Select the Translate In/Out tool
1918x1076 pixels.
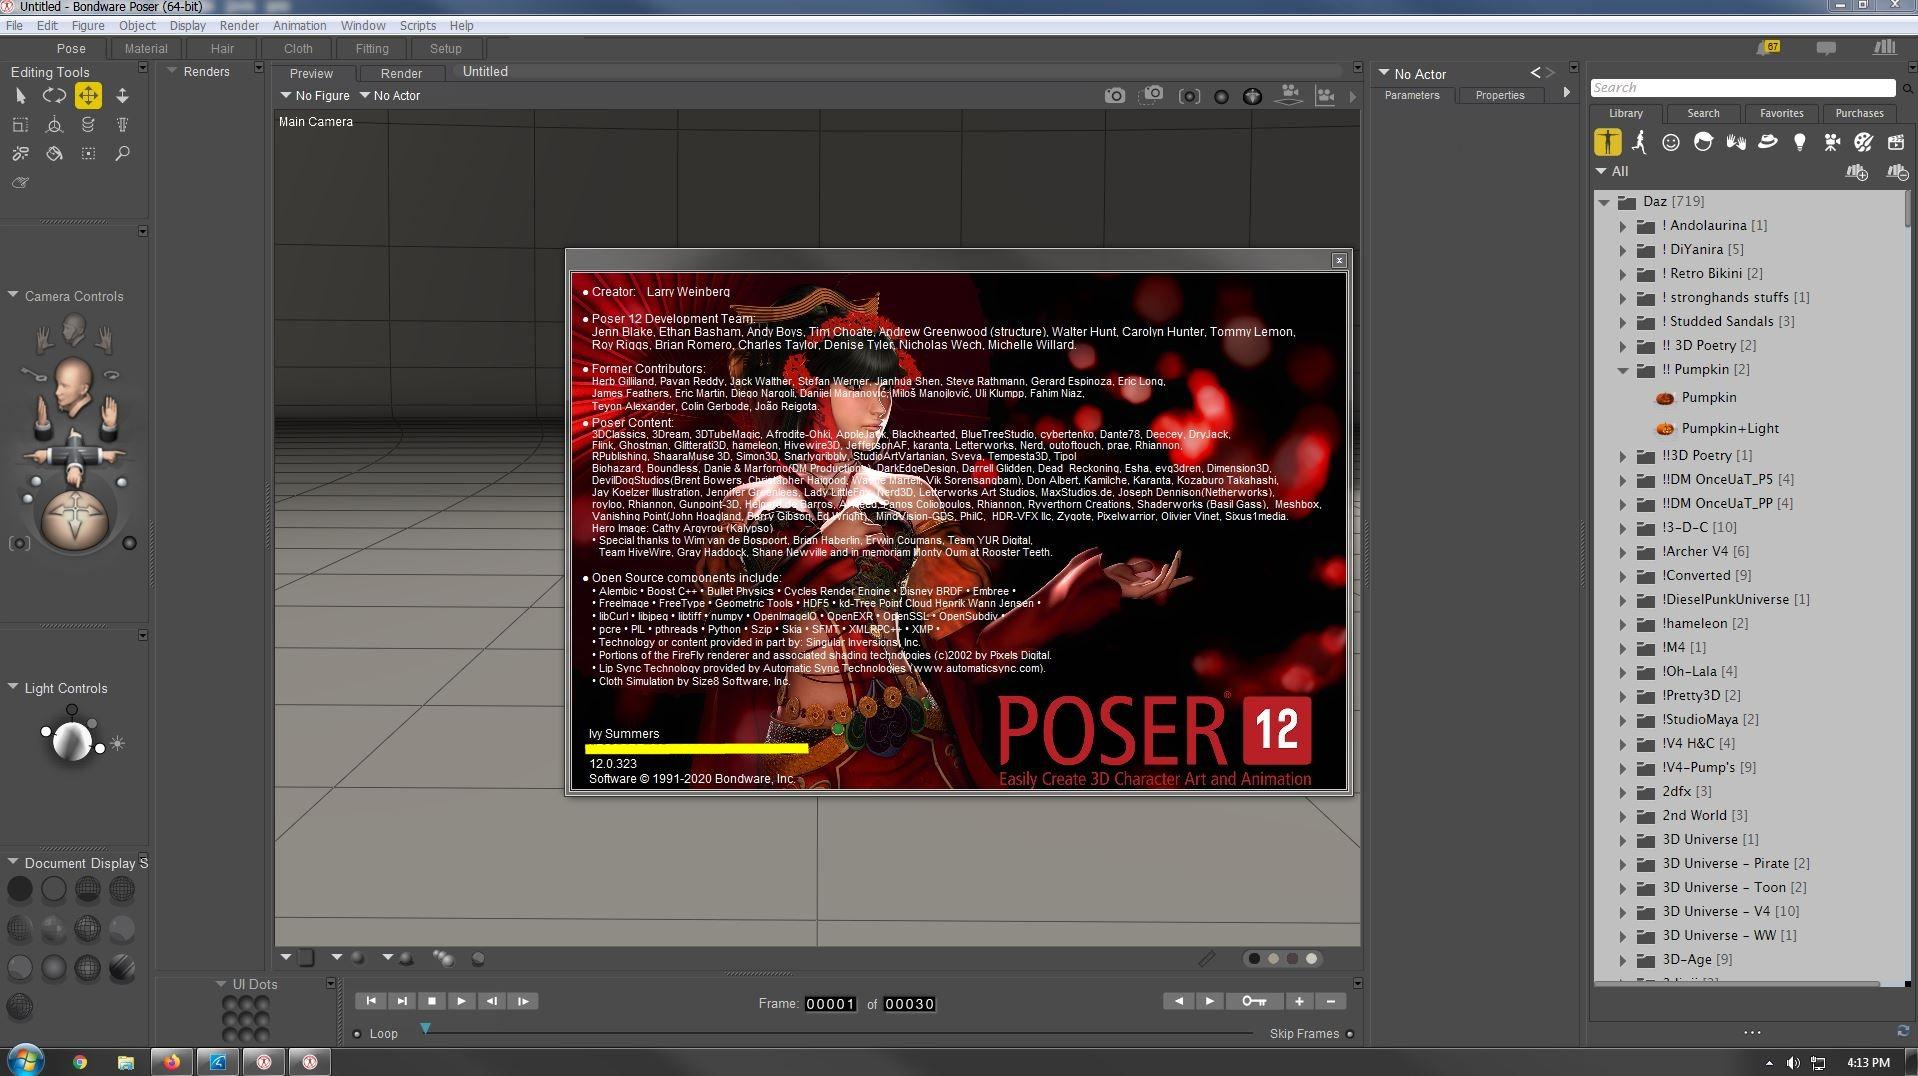(x=122, y=96)
